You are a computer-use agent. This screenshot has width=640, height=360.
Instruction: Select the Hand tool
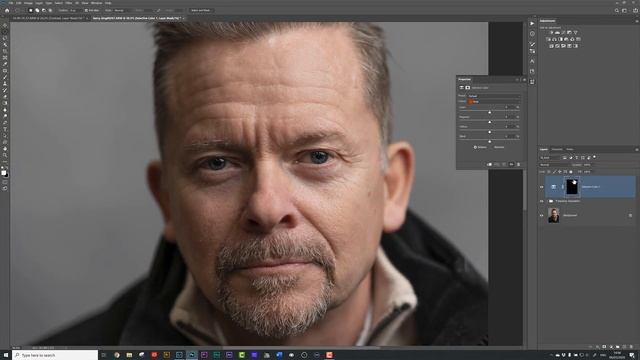(x=5, y=149)
